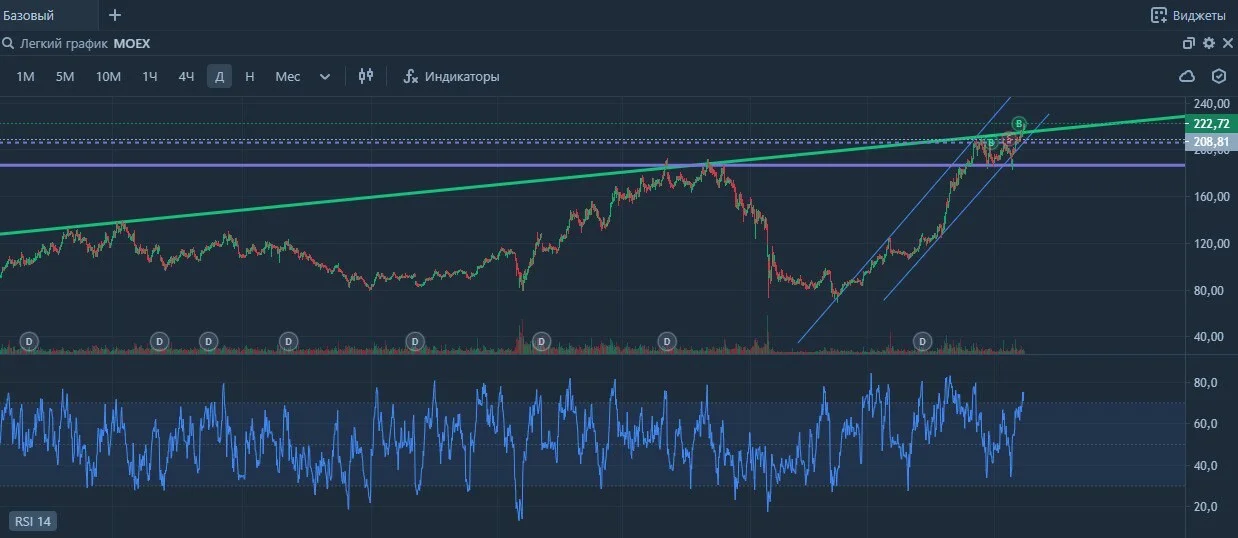Image resolution: width=1238 pixels, height=538 pixels.
Task: Choose the Мес monthly timeframe
Action: point(288,76)
